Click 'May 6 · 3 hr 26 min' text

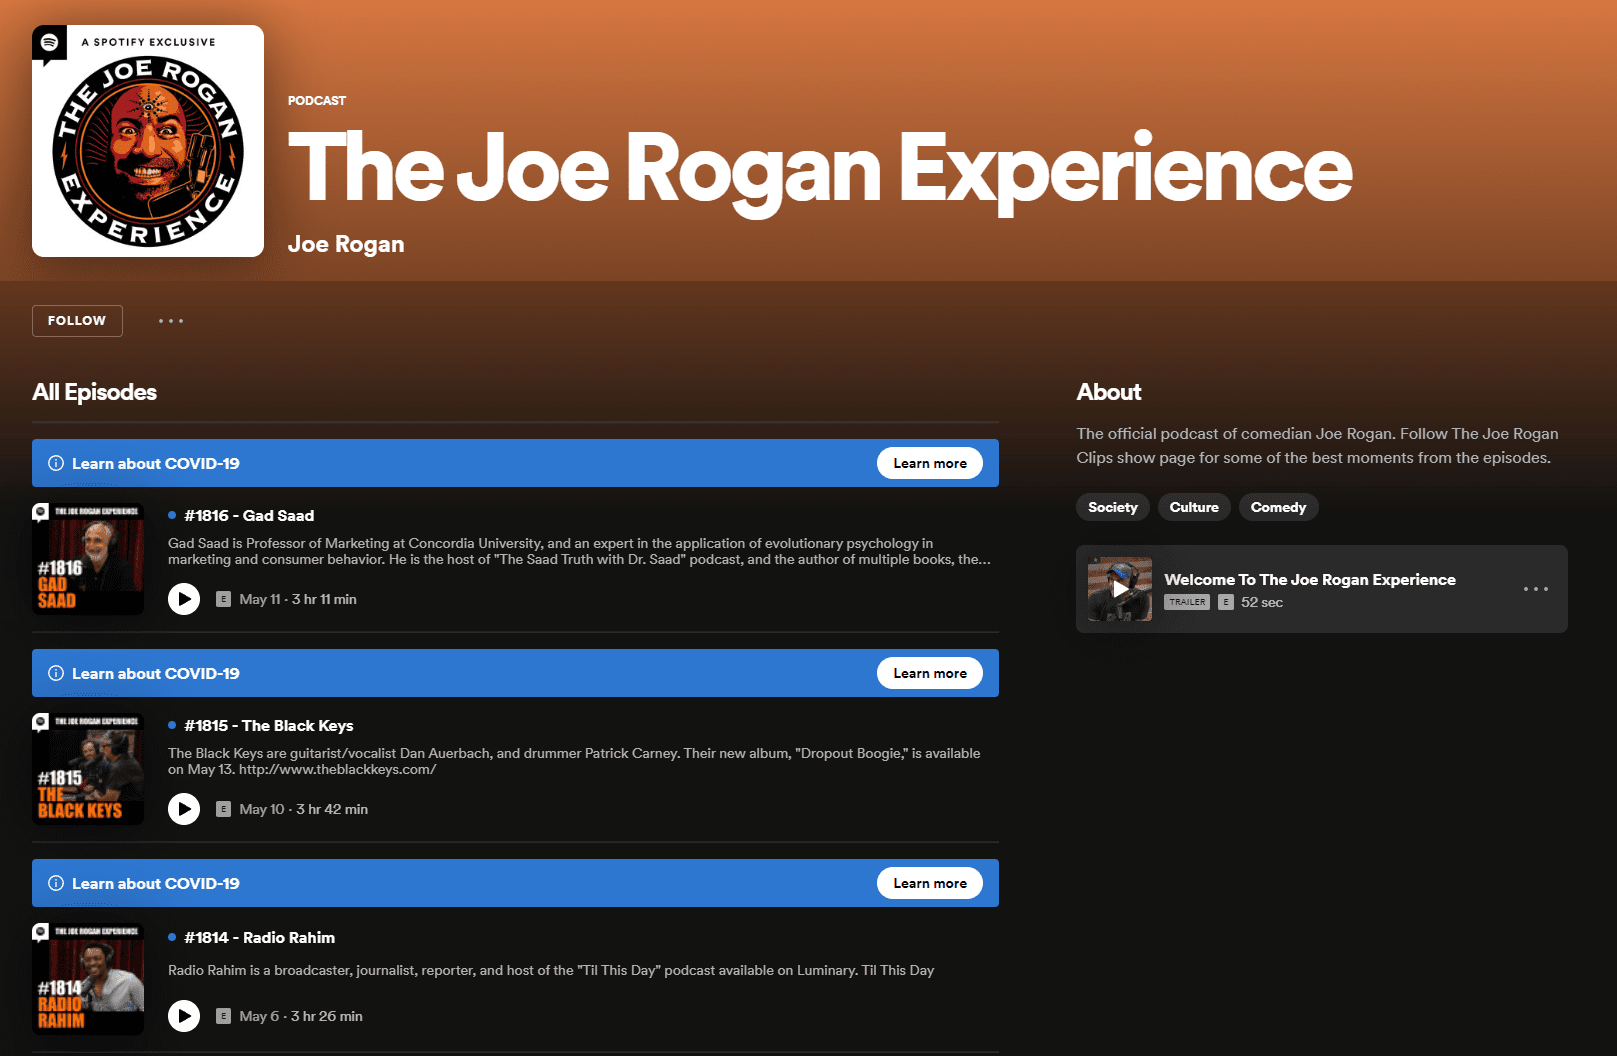pos(301,1016)
